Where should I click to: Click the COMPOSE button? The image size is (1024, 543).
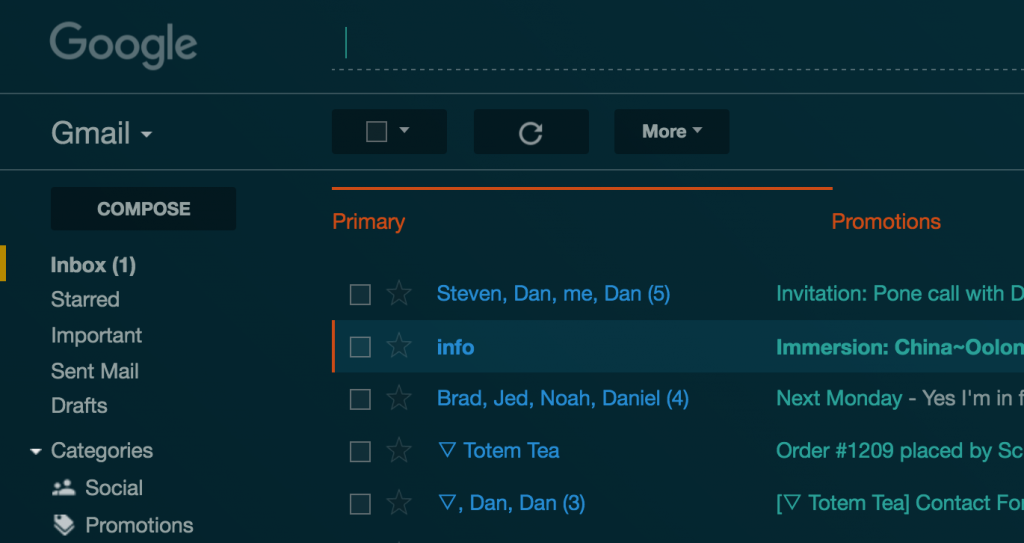144,209
